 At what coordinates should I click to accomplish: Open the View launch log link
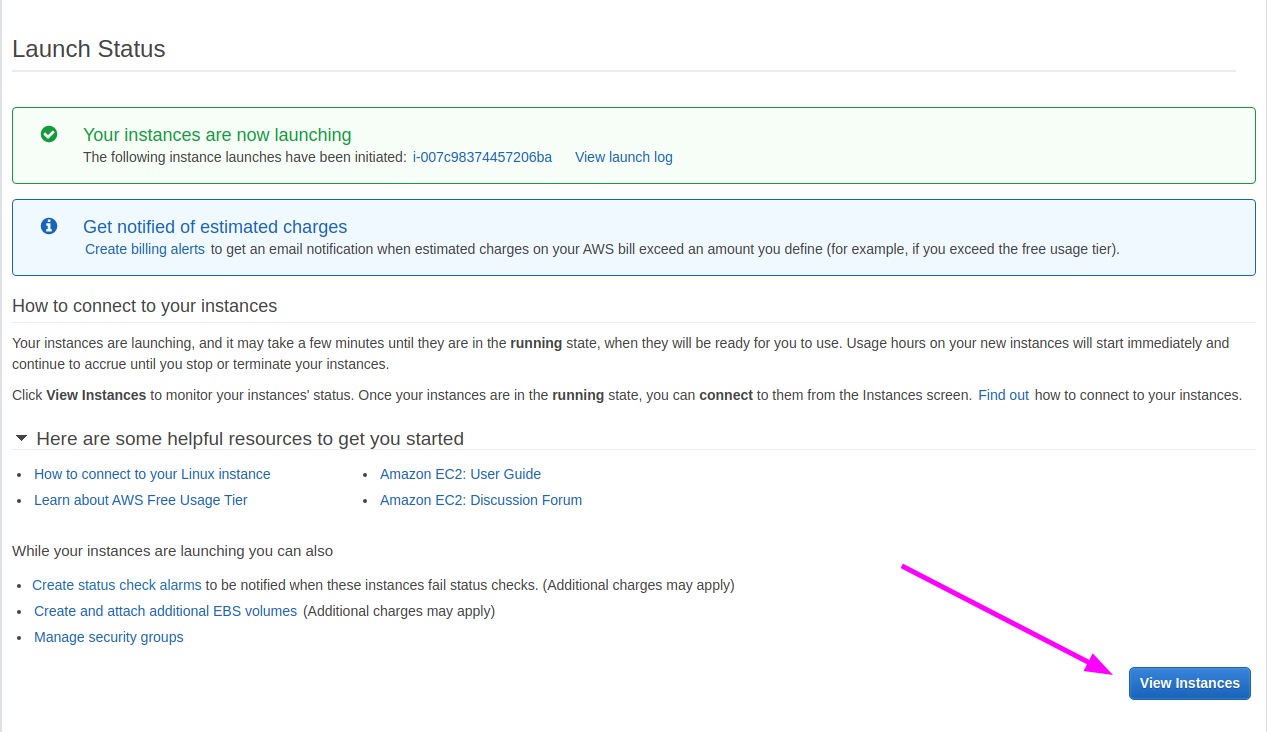coord(623,157)
